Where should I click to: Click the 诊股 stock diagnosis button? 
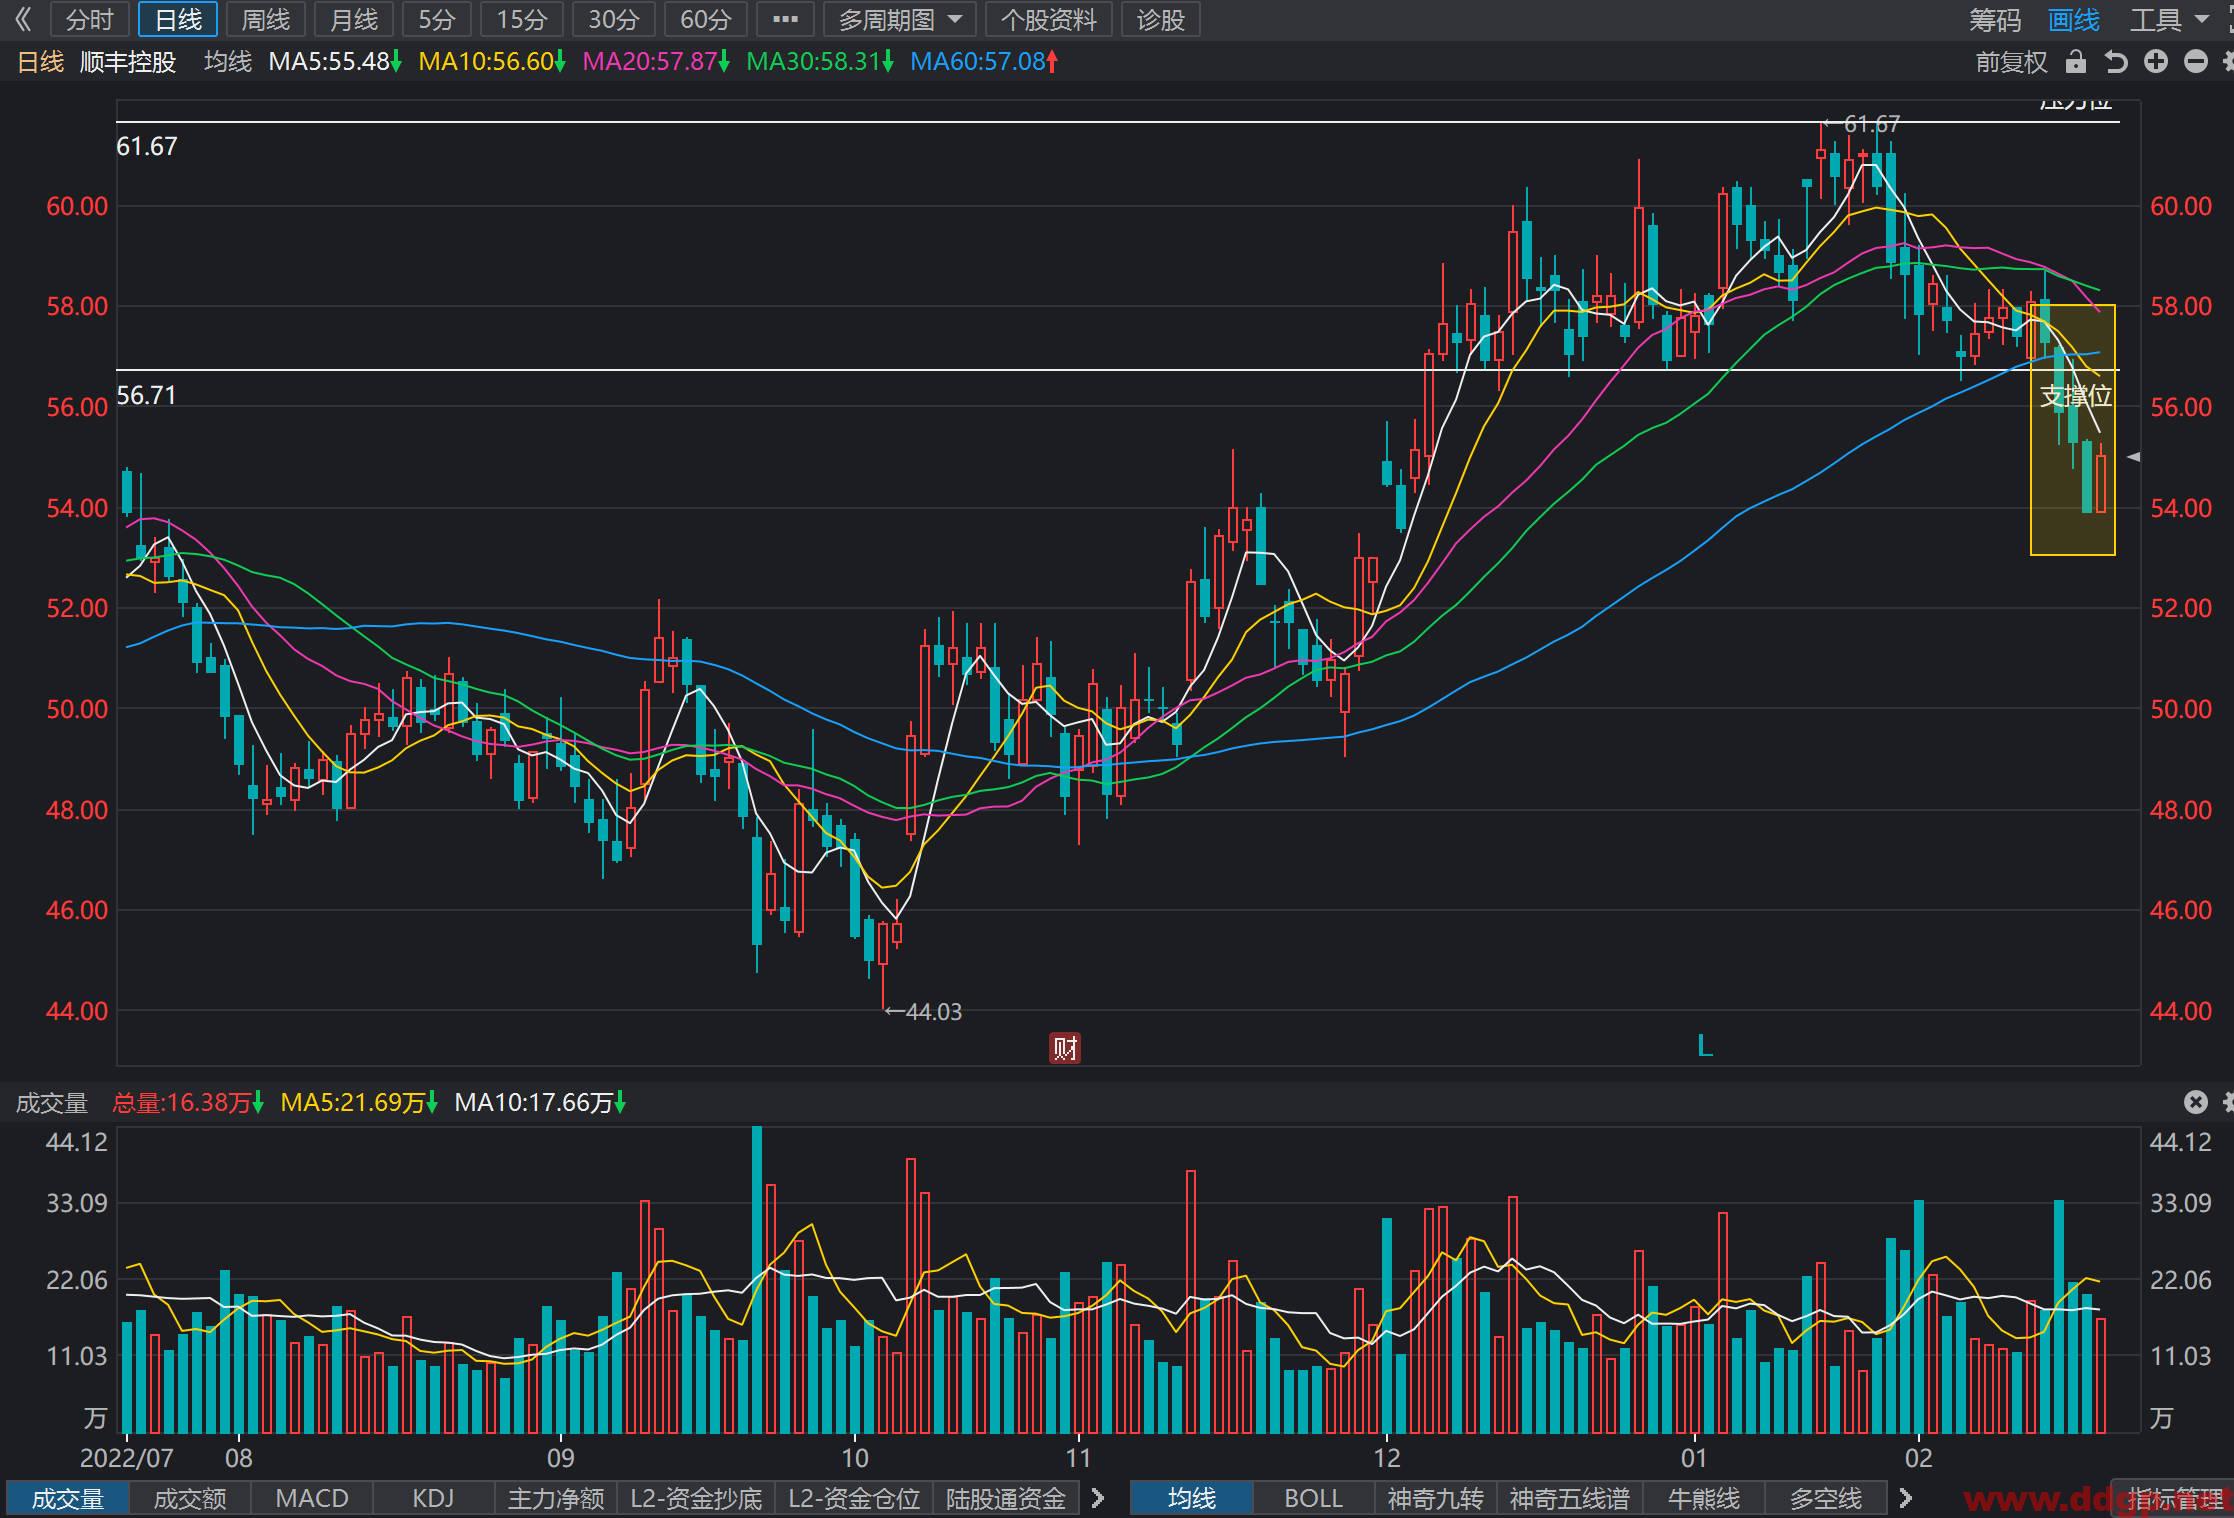click(x=1161, y=19)
